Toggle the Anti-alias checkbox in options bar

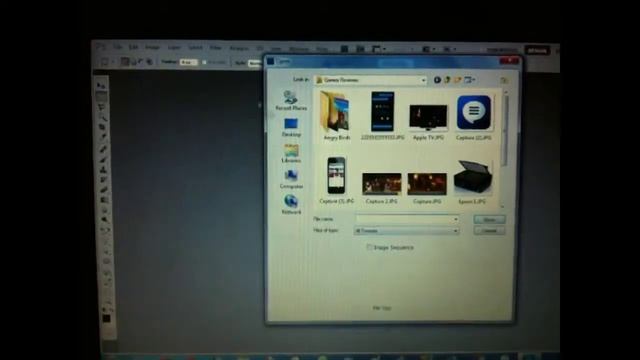tap(204, 62)
